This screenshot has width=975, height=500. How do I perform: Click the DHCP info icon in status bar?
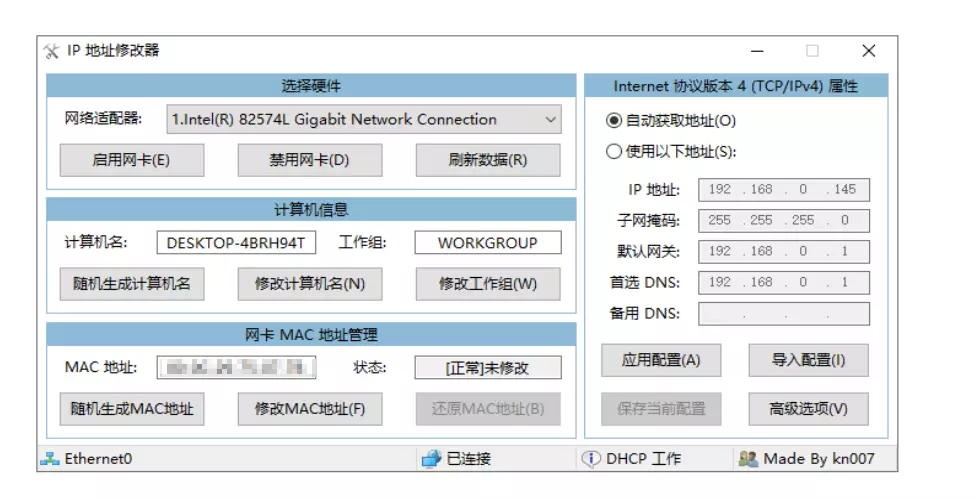pyautogui.click(x=590, y=459)
